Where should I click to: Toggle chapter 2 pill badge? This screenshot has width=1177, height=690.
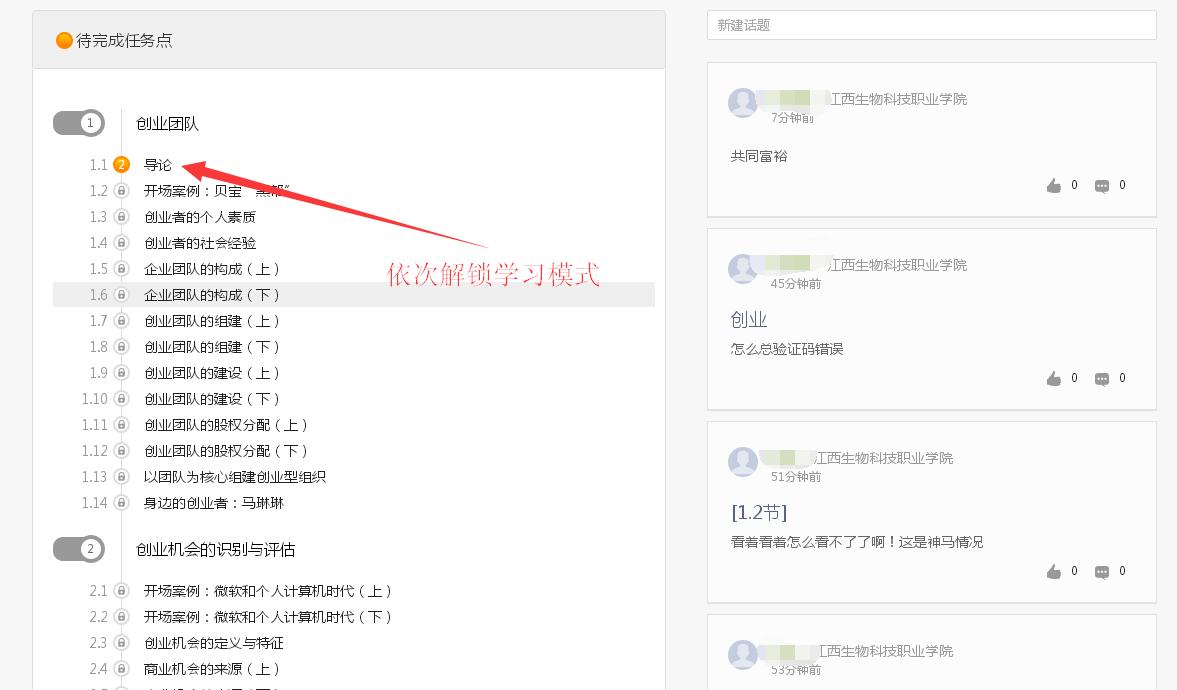(79, 549)
